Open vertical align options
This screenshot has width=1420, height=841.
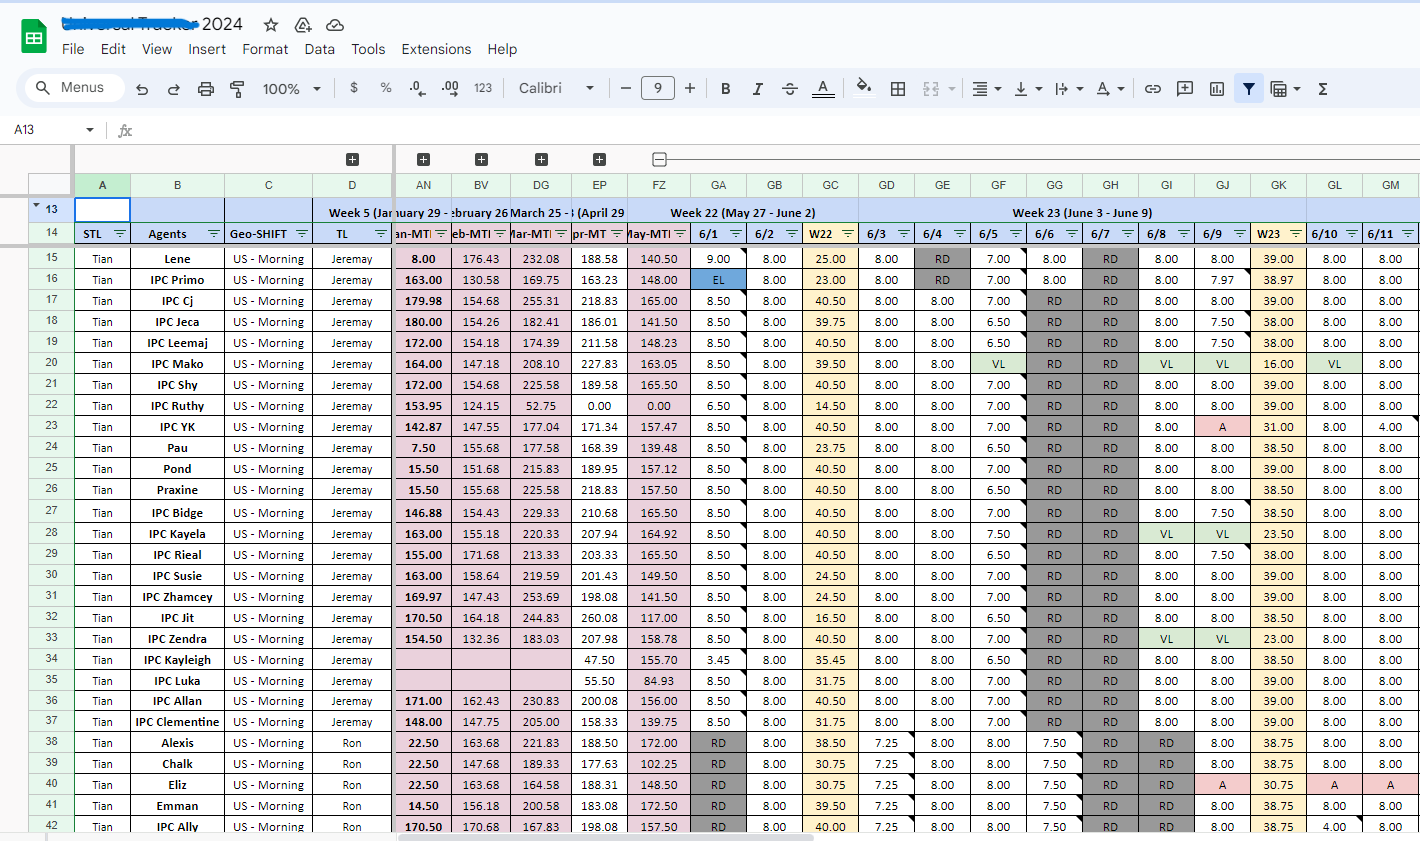click(1028, 89)
